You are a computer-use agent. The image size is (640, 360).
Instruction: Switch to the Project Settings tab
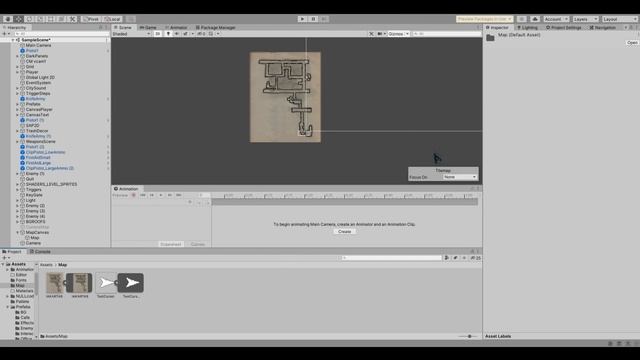[563, 27]
